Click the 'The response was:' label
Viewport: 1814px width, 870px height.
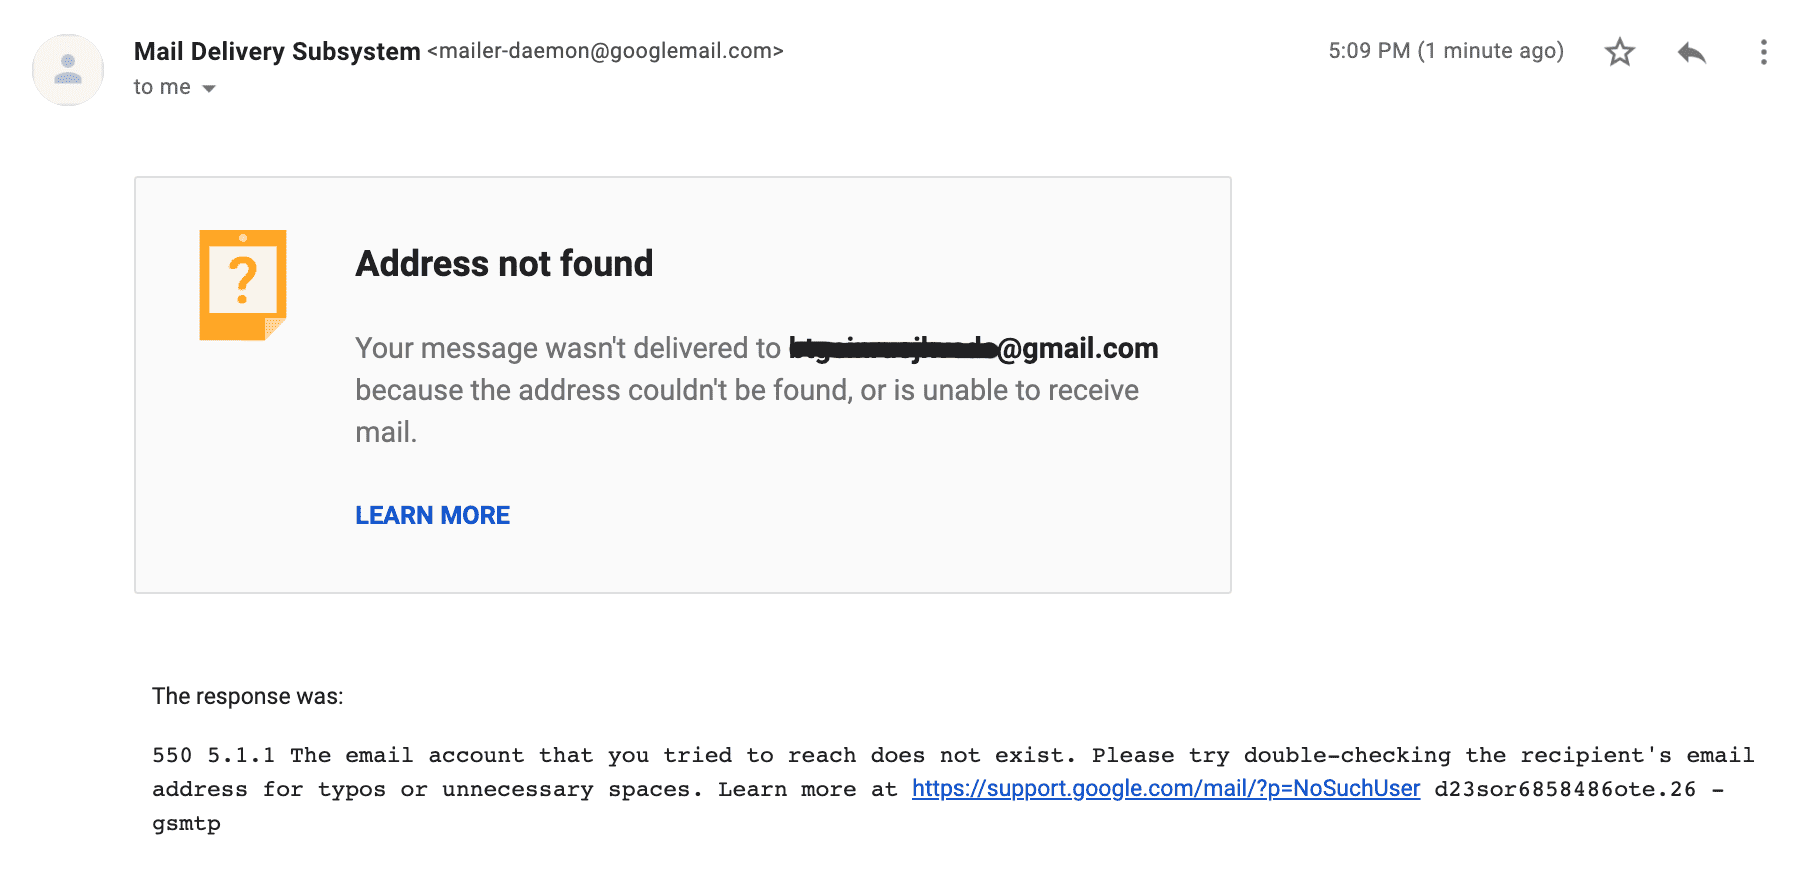coord(247,696)
